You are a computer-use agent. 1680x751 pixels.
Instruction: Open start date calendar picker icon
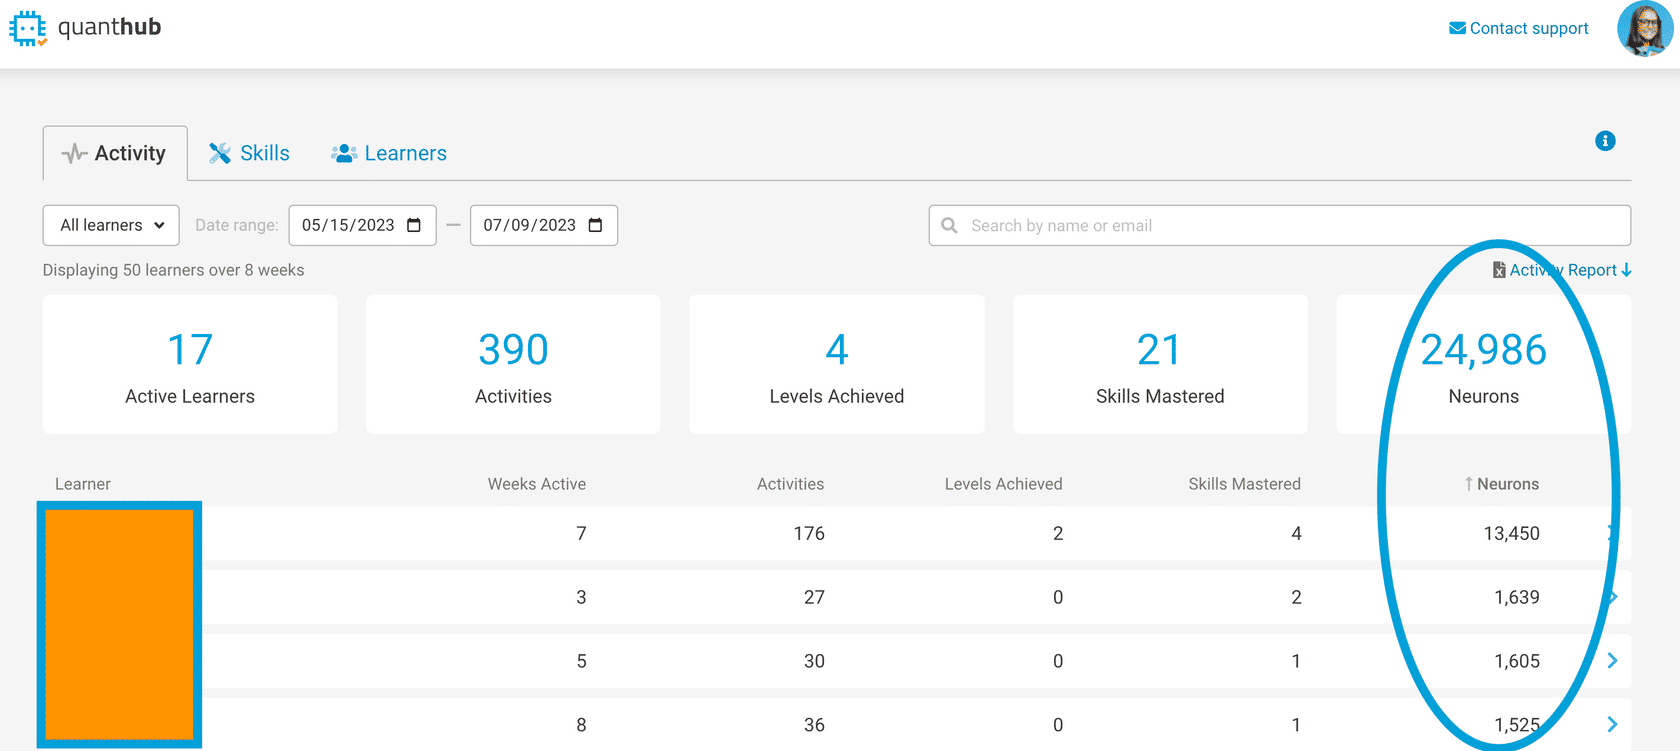click(414, 225)
